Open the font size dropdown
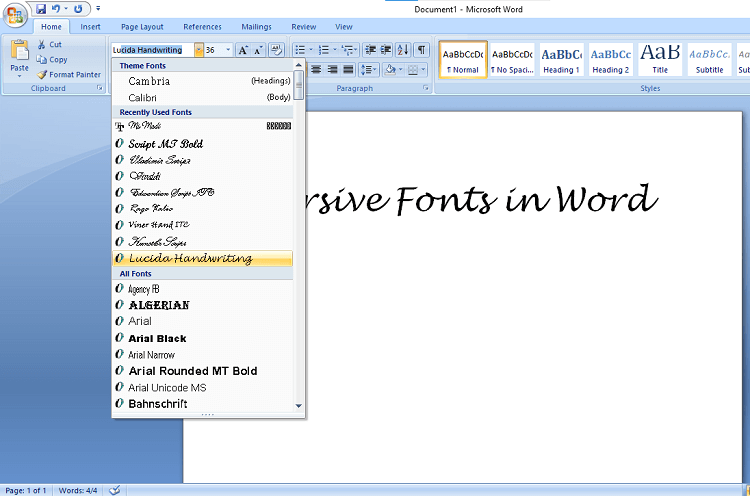750x496 pixels. pyautogui.click(x=228, y=50)
